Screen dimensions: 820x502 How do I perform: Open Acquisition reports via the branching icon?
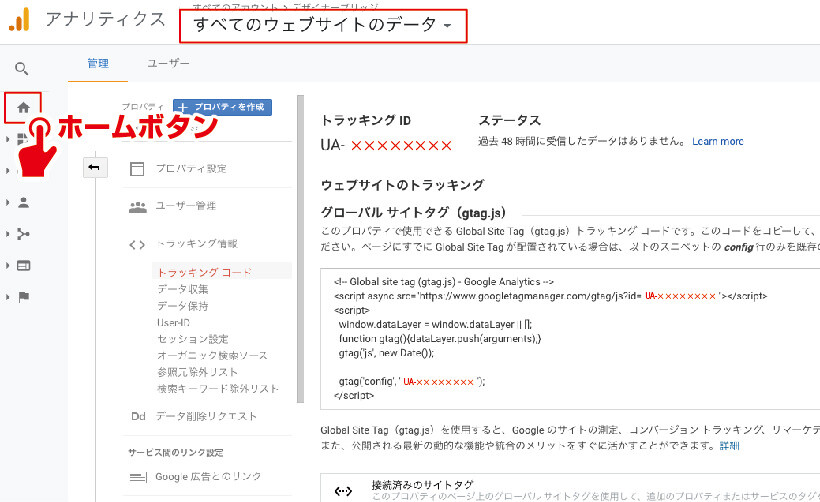pos(23,234)
